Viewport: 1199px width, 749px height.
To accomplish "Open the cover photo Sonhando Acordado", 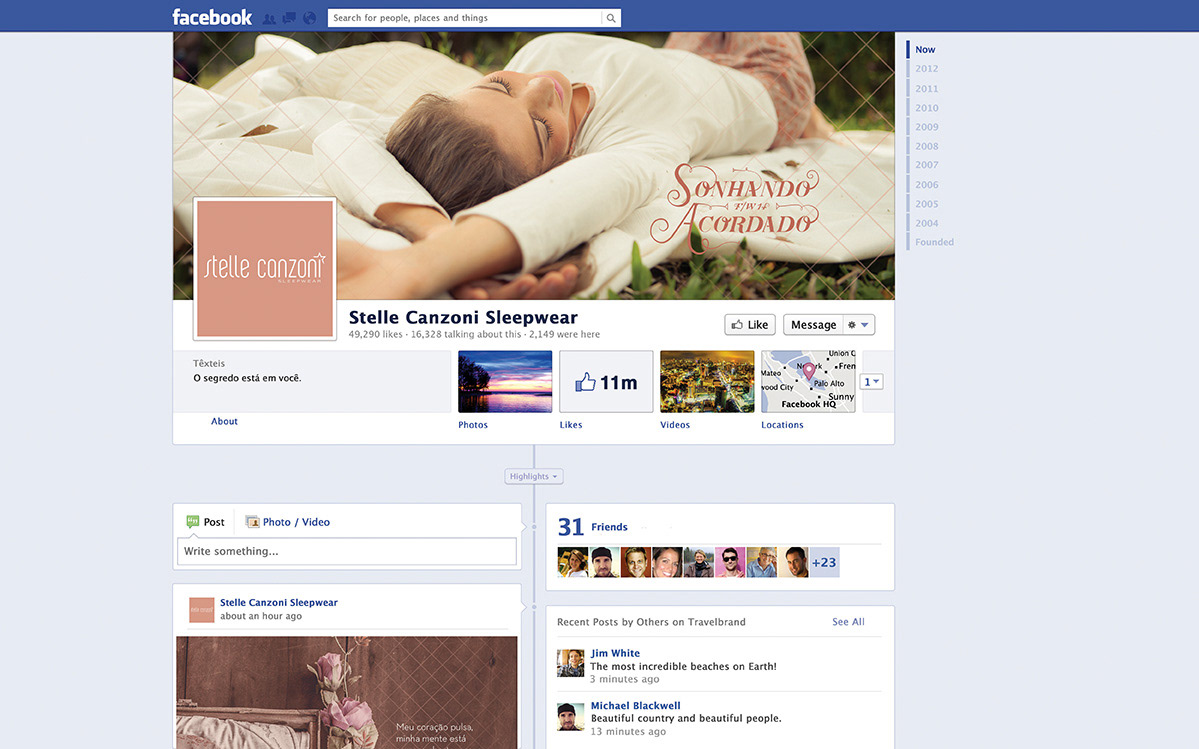I will [534, 165].
